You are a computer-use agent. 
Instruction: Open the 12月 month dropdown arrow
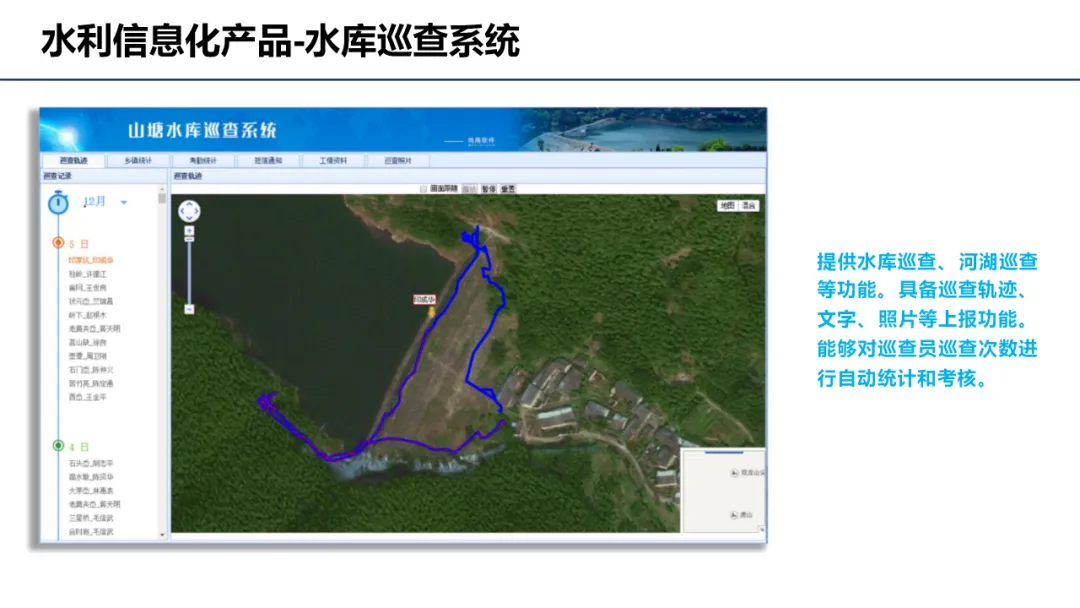(124, 202)
